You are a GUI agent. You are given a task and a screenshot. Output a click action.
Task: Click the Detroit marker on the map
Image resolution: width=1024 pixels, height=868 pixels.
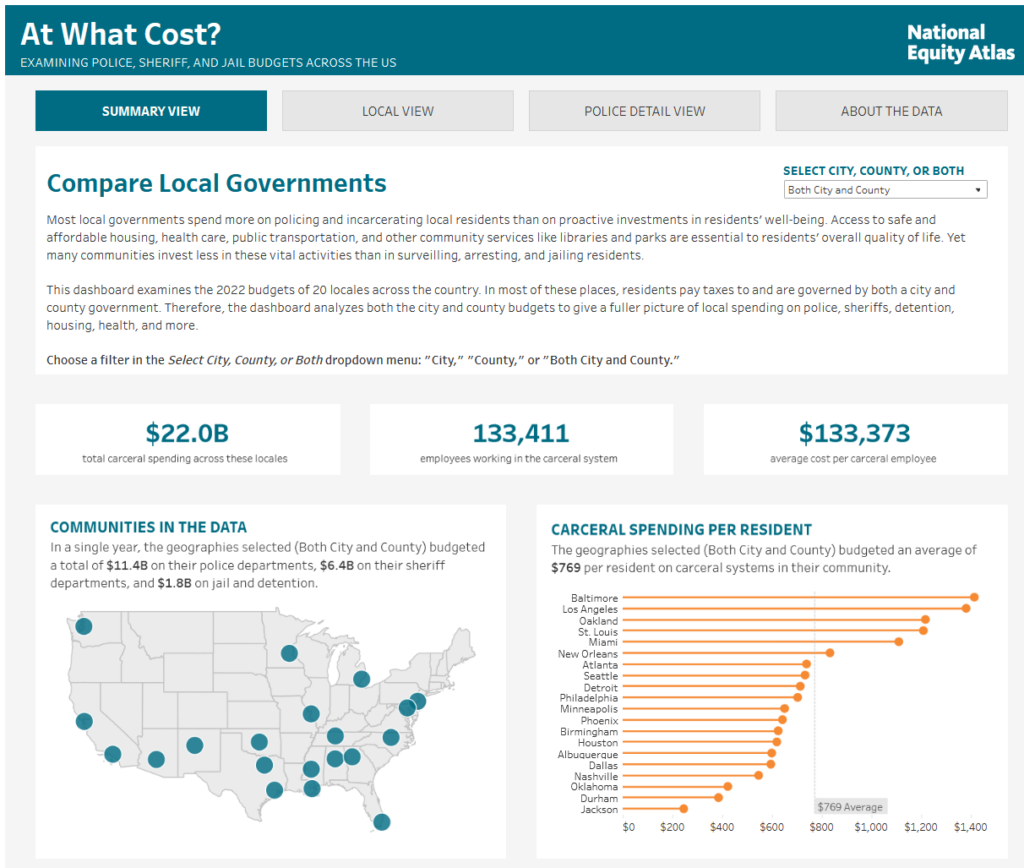pyautogui.click(x=361, y=679)
